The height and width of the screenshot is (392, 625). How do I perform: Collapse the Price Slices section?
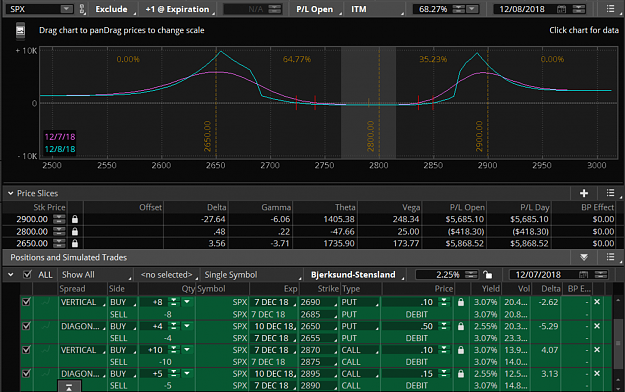(x=10, y=193)
